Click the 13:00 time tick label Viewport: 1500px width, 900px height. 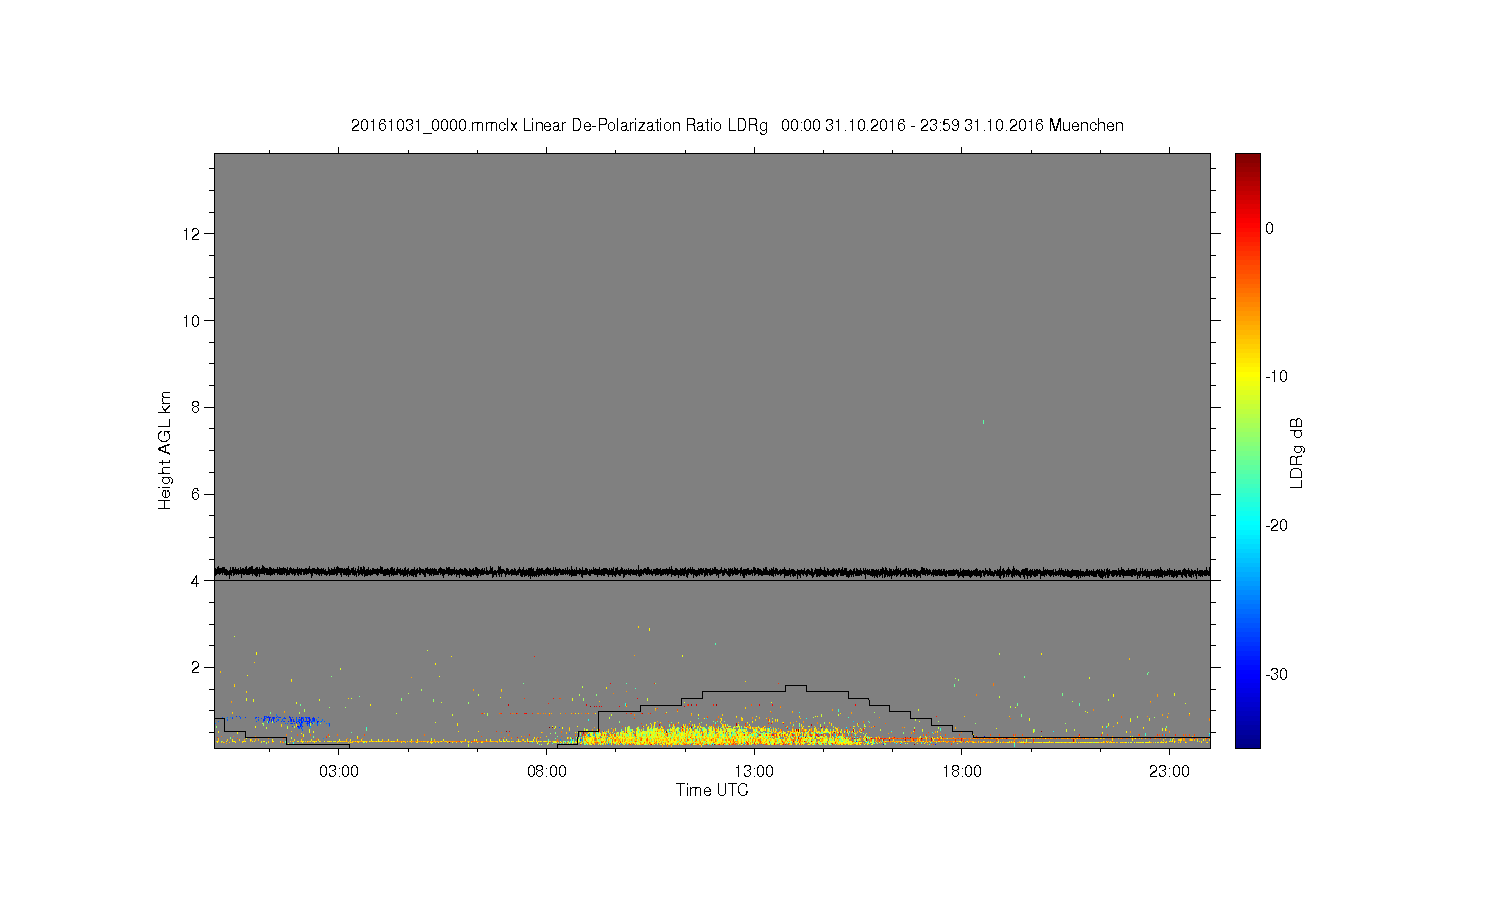pyautogui.click(x=754, y=772)
